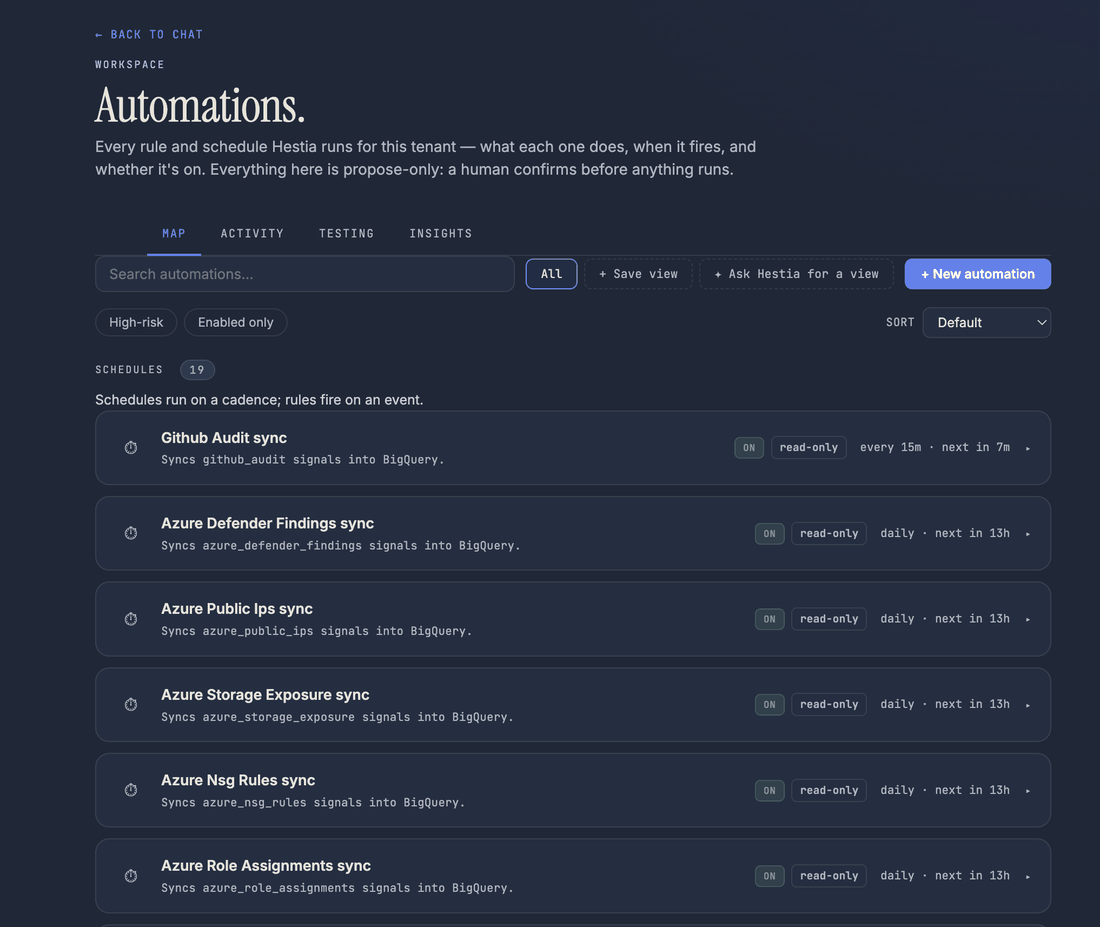Open the Azure Nsg Rules sync title

coord(238,780)
